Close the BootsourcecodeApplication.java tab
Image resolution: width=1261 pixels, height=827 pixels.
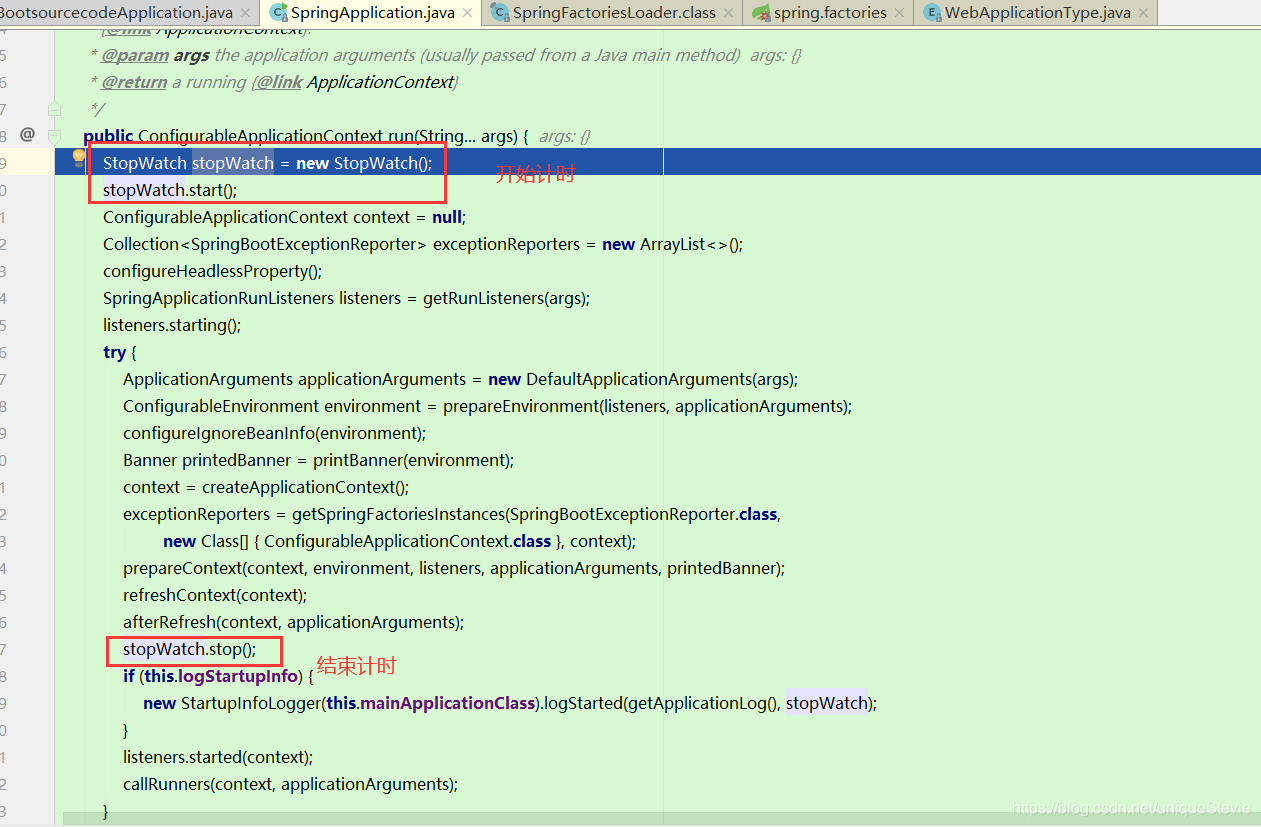click(x=248, y=13)
